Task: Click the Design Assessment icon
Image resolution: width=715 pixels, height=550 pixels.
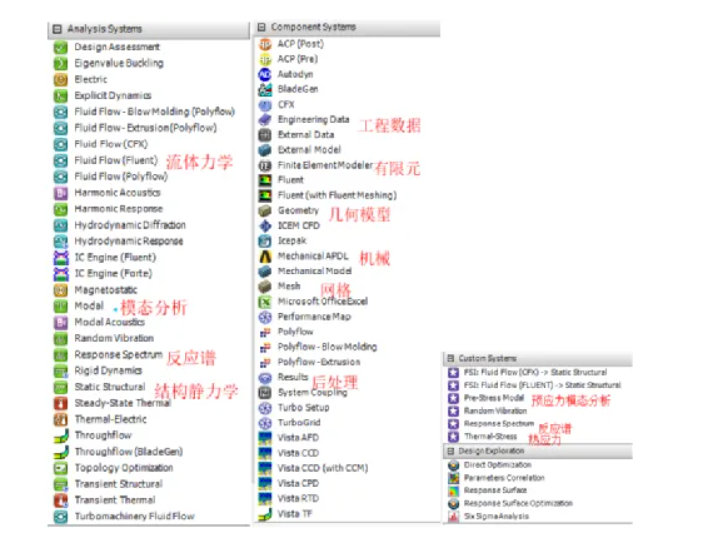Action: [x=61, y=47]
